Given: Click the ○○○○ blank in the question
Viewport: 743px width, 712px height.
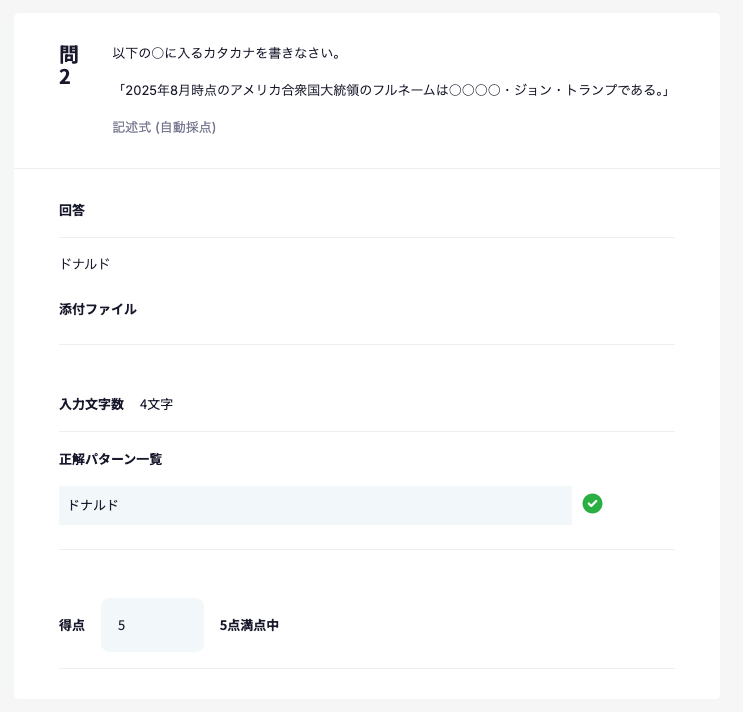Looking at the screenshot, I should 474,90.
